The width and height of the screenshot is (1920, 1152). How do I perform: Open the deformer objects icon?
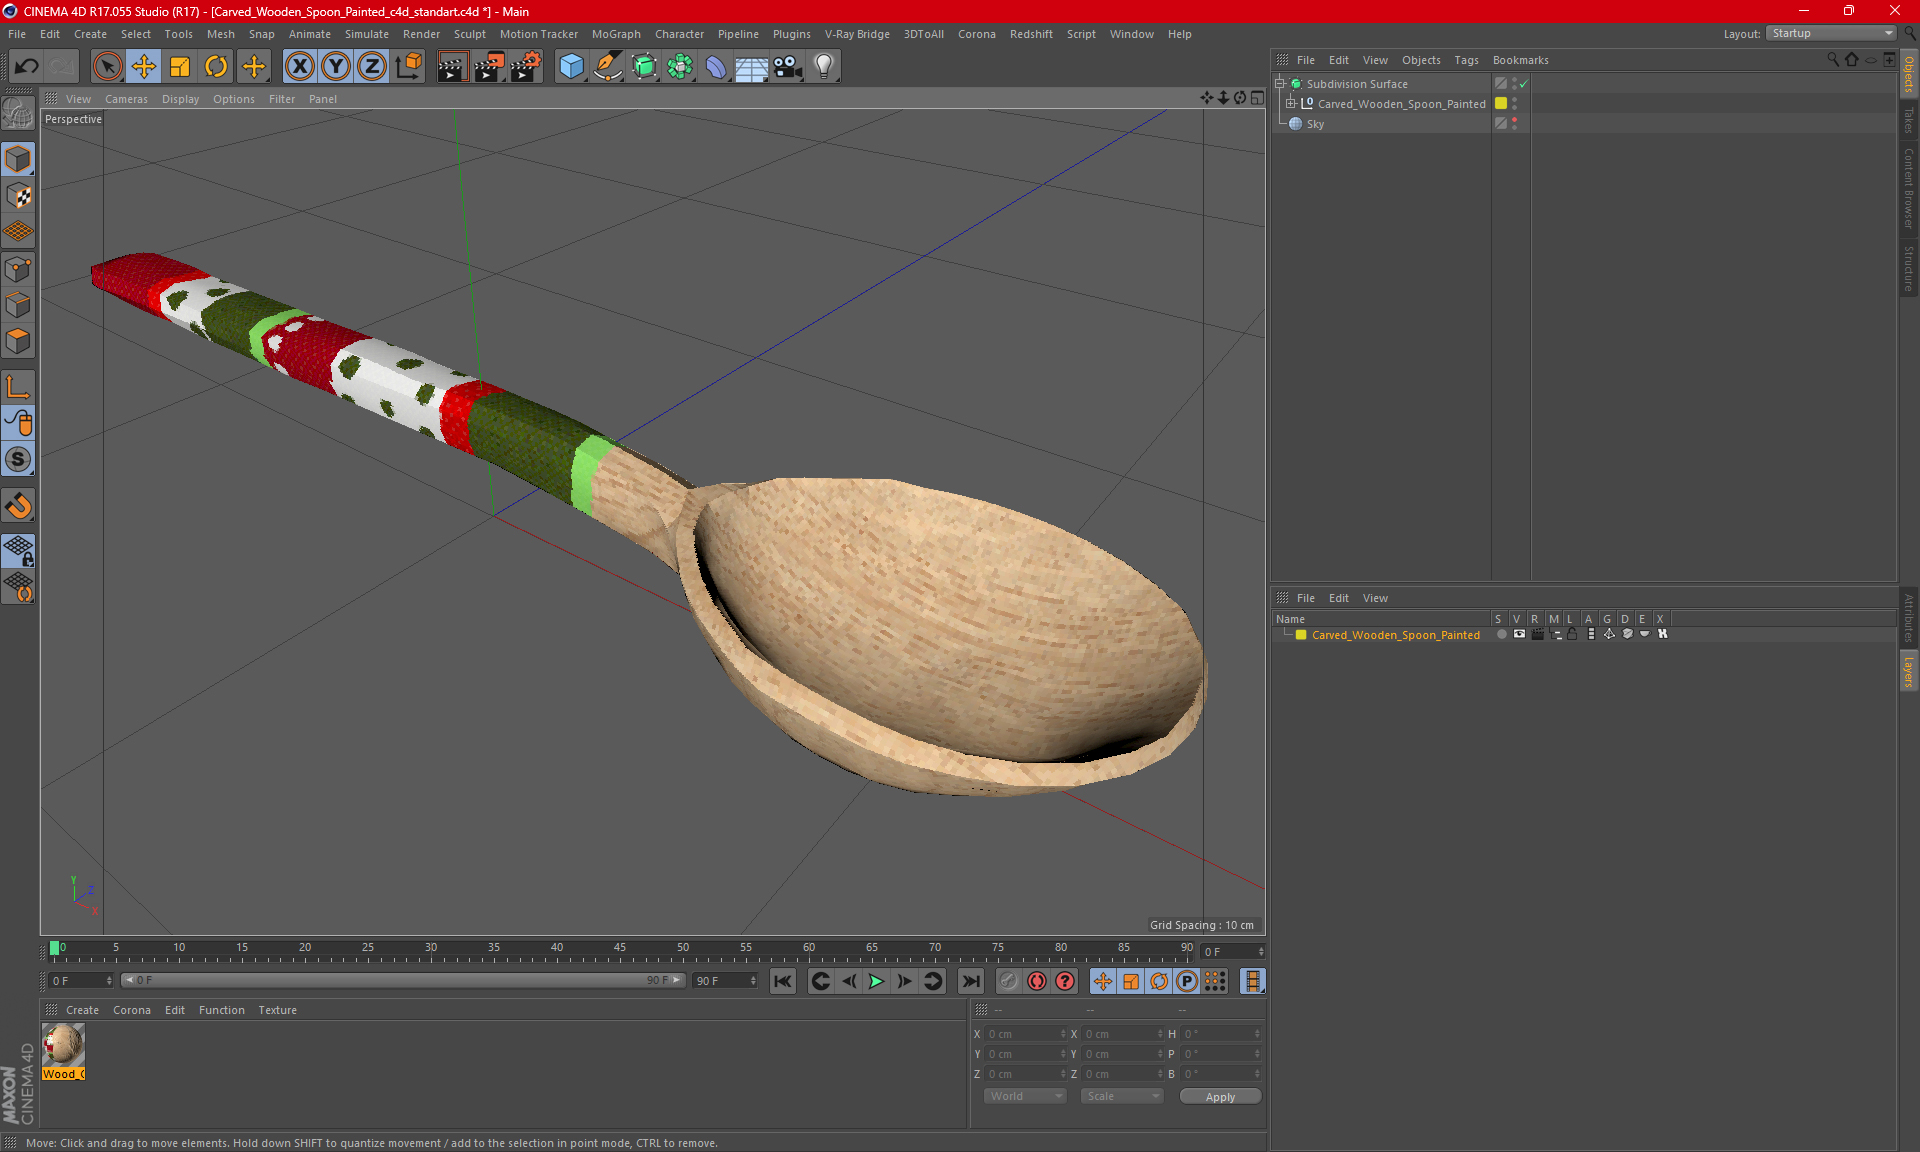click(716, 67)
